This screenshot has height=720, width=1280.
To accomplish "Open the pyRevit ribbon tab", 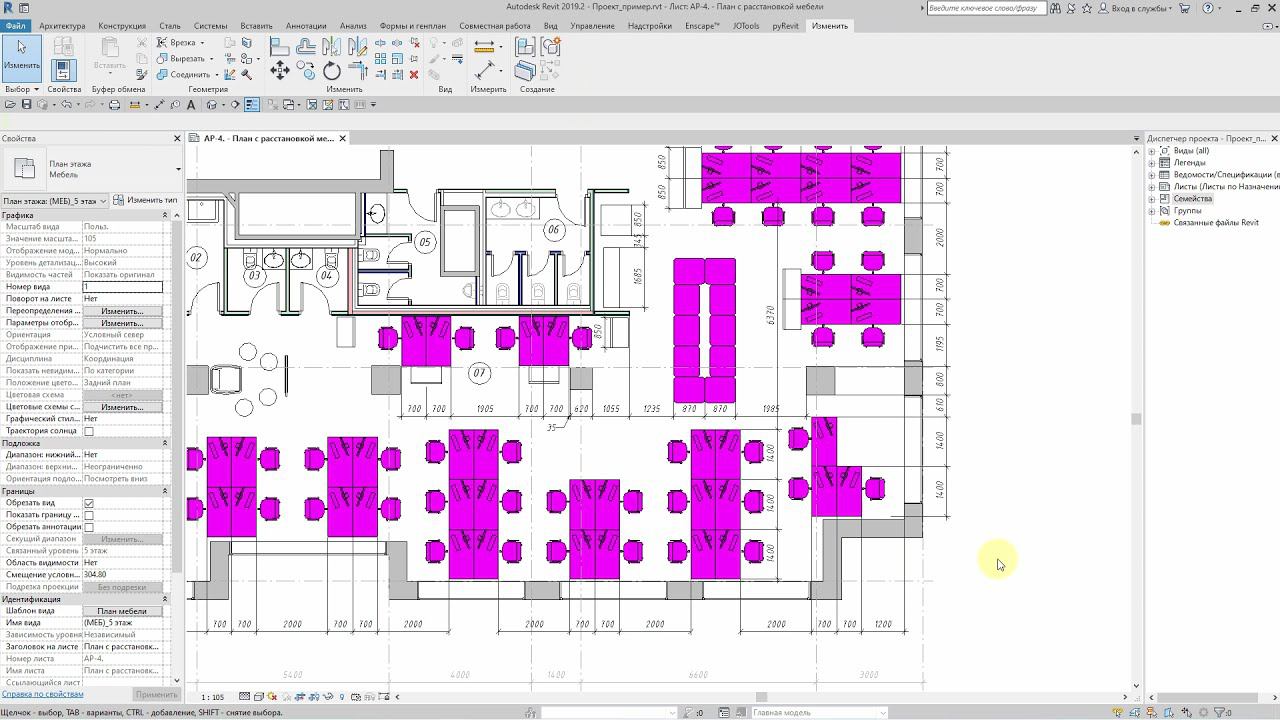I will (785, 26).
